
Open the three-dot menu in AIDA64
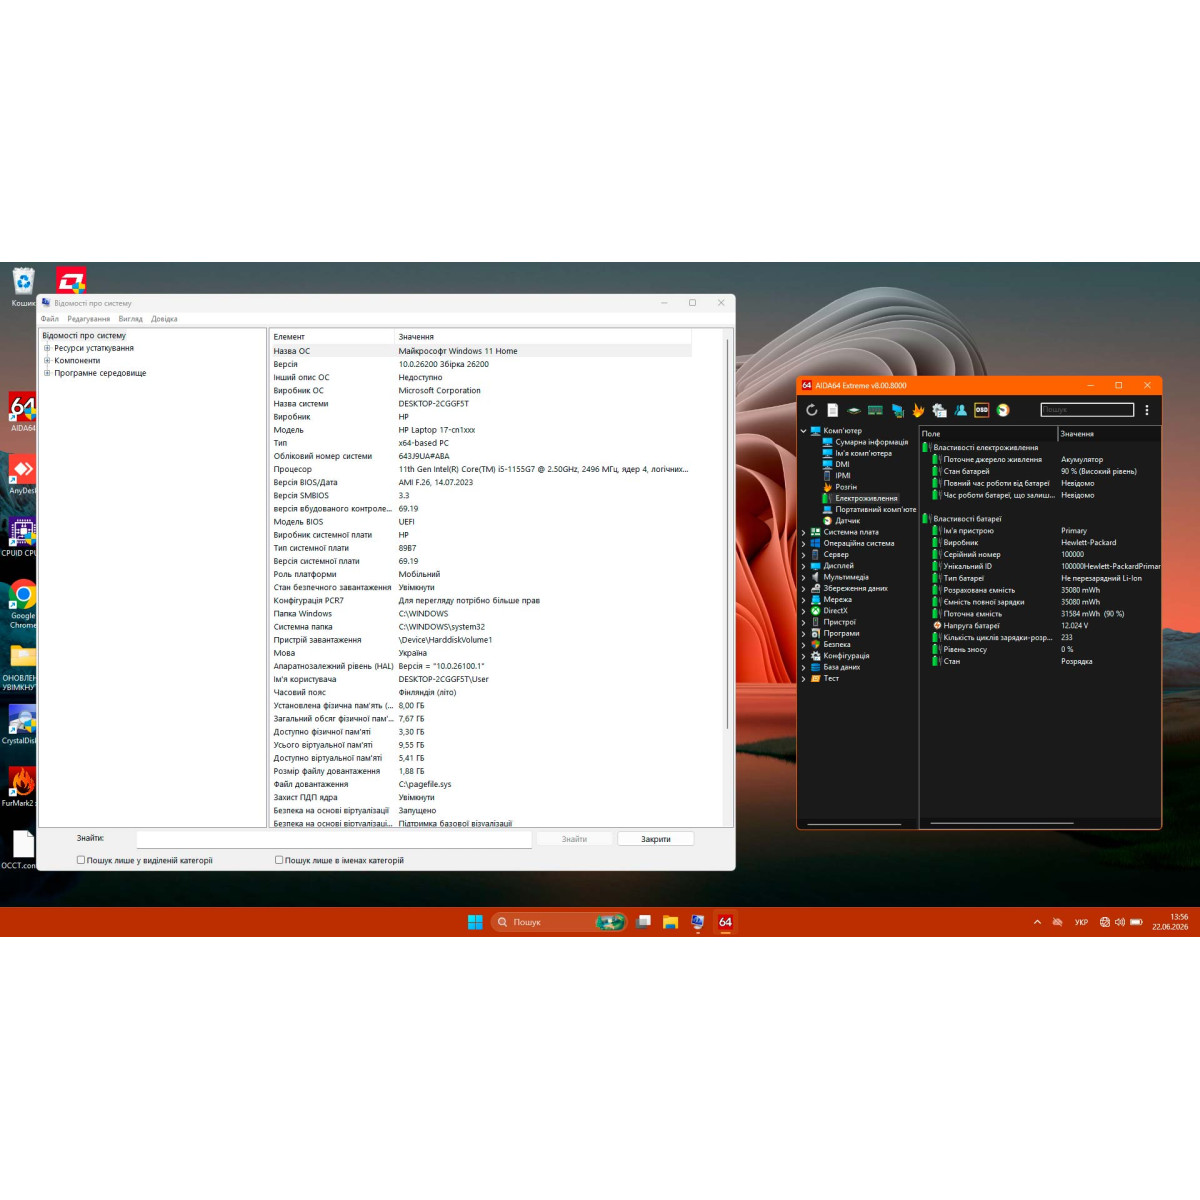[1147, 410]
